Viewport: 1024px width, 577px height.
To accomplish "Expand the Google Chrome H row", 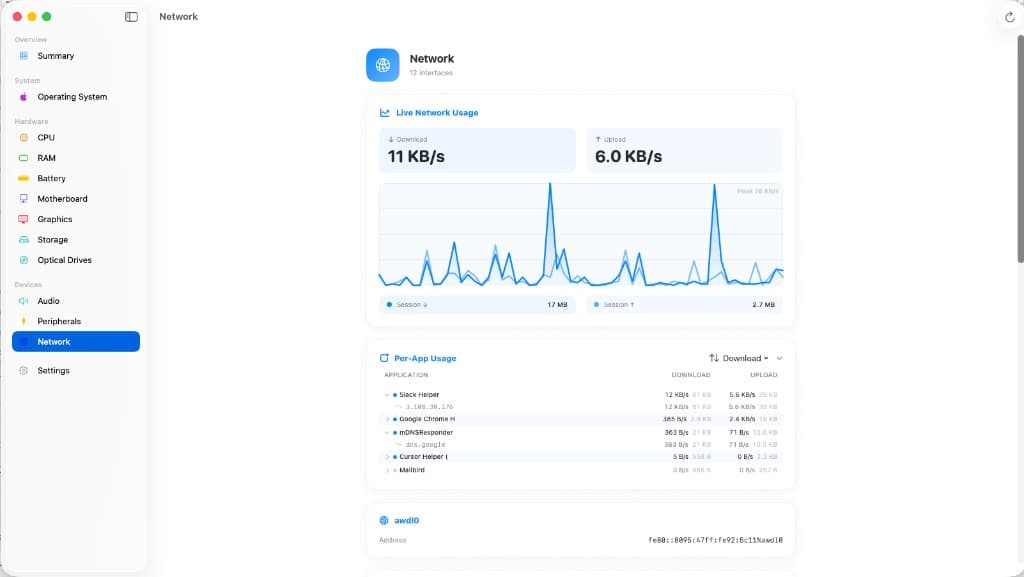I will pyautogui.click(x=387, y=419).
